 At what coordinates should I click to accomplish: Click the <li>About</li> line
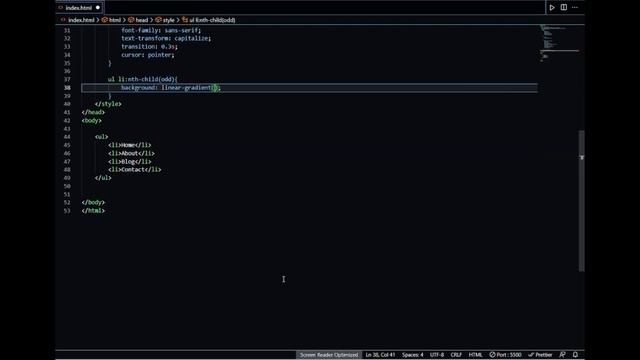coord(131,153)
